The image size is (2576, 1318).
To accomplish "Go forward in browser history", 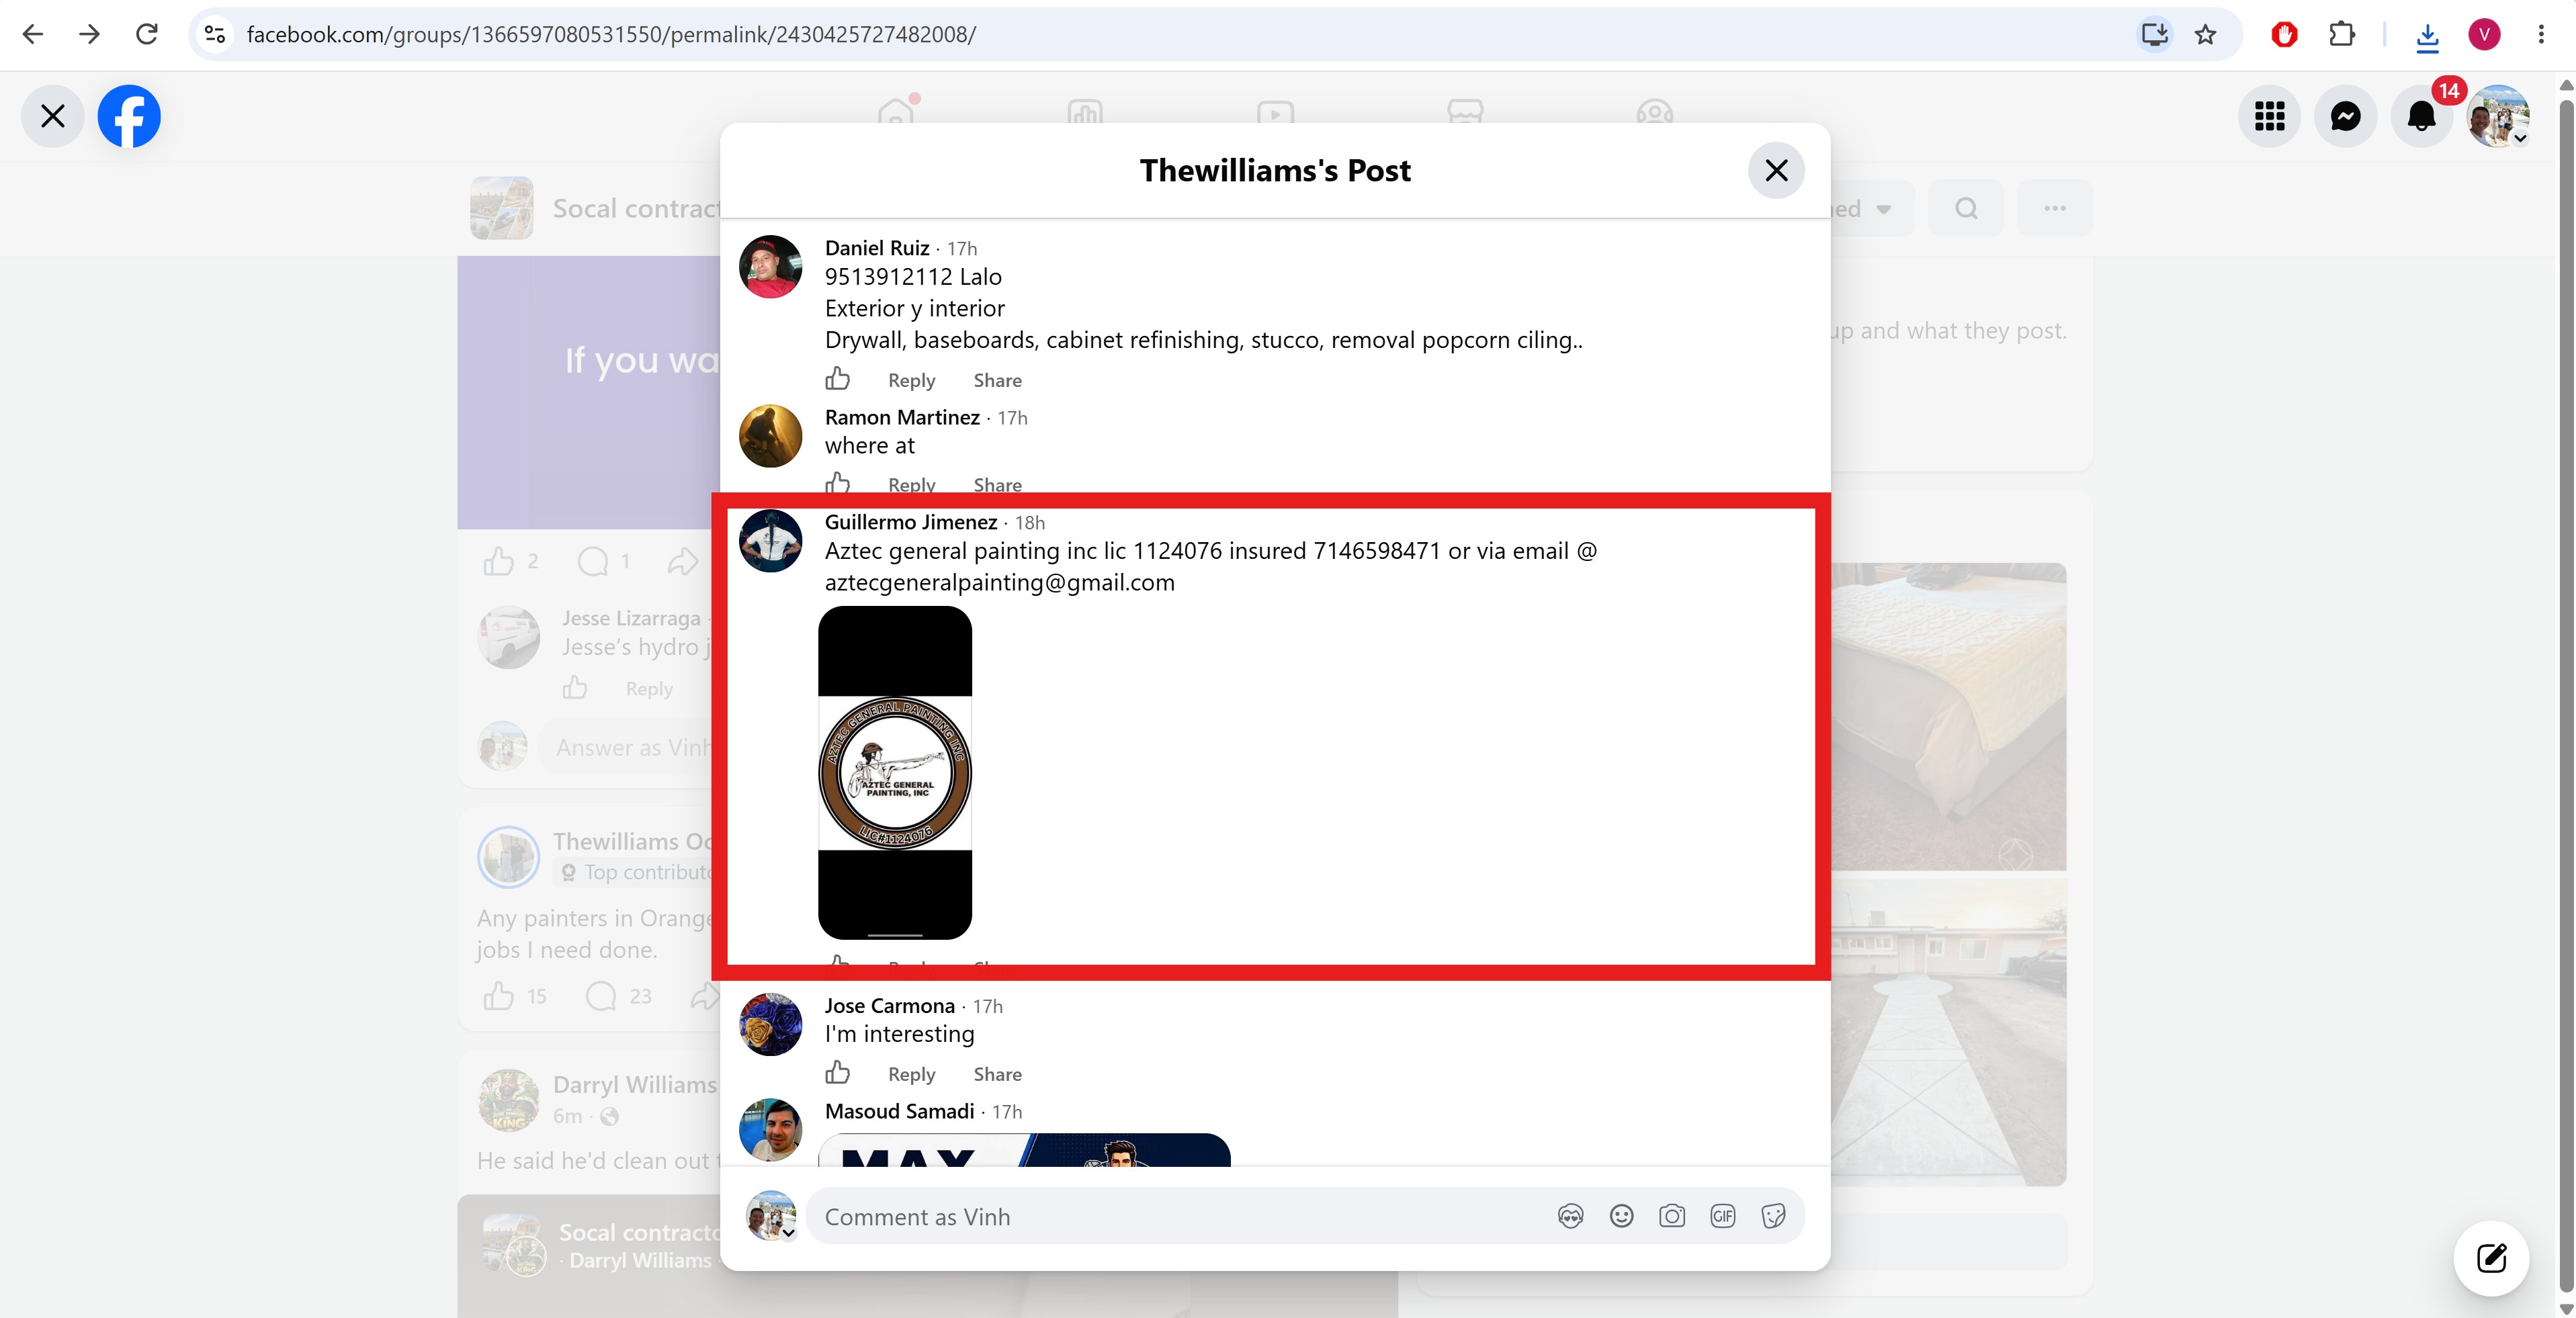I will coord(90,35).
